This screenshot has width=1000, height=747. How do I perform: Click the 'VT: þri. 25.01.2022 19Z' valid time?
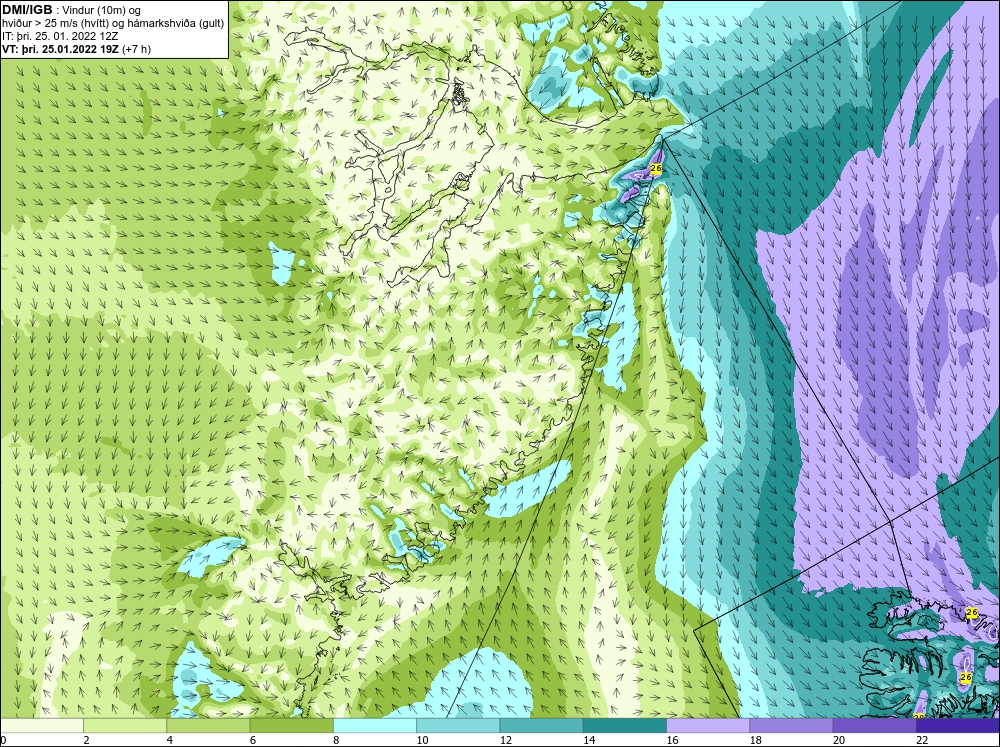point(60,48)
